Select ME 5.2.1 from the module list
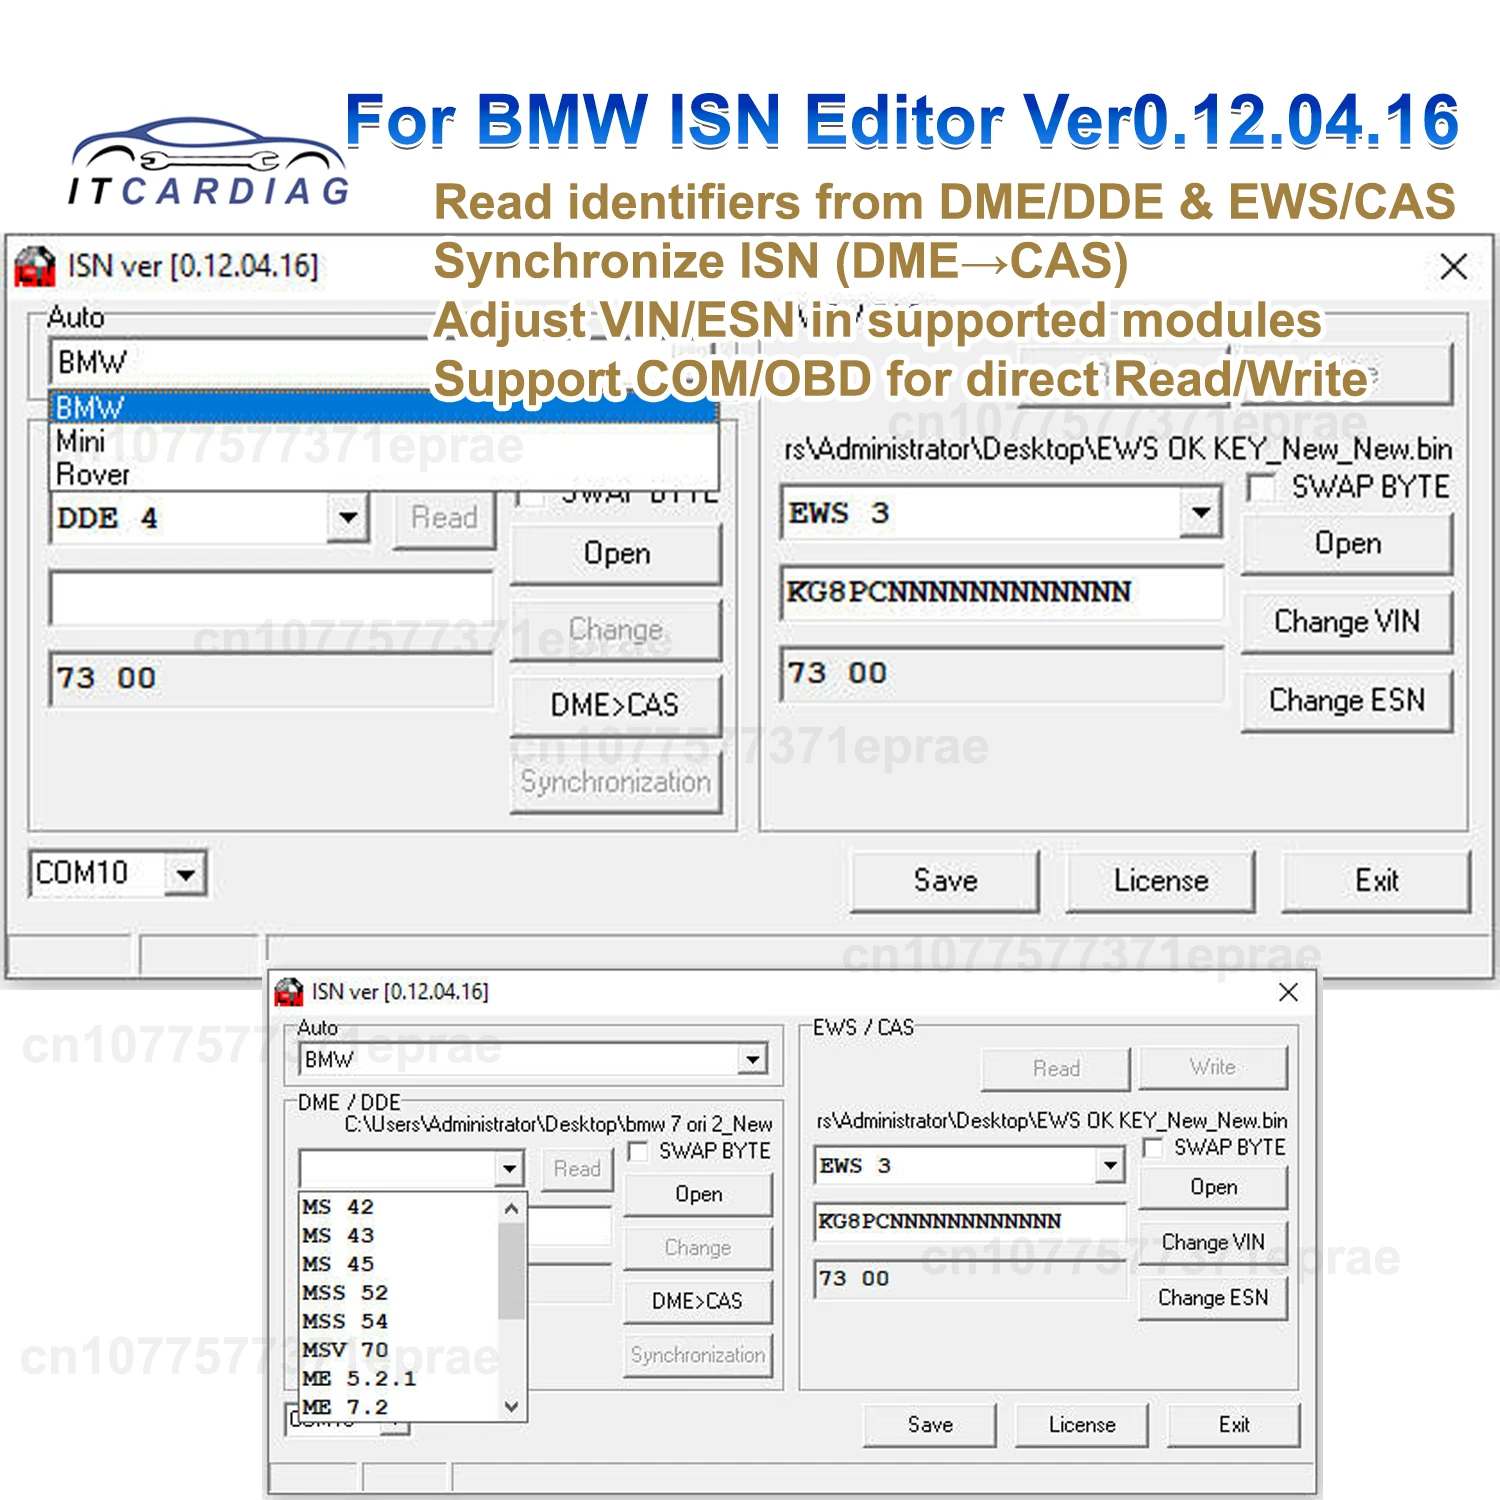 400,1379
